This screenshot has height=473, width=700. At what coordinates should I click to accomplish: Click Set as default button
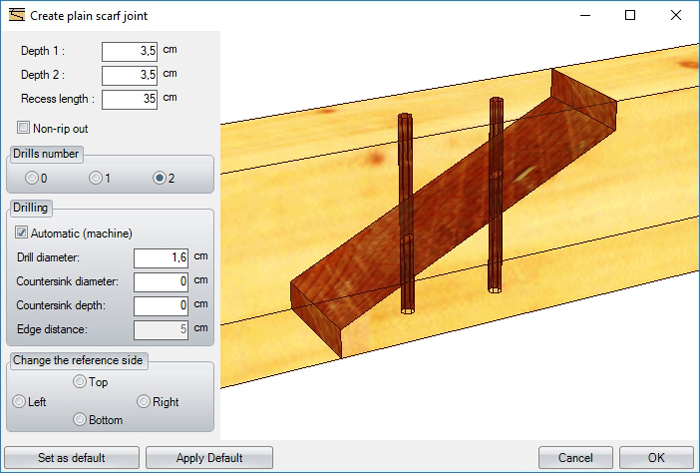[72, 458]
